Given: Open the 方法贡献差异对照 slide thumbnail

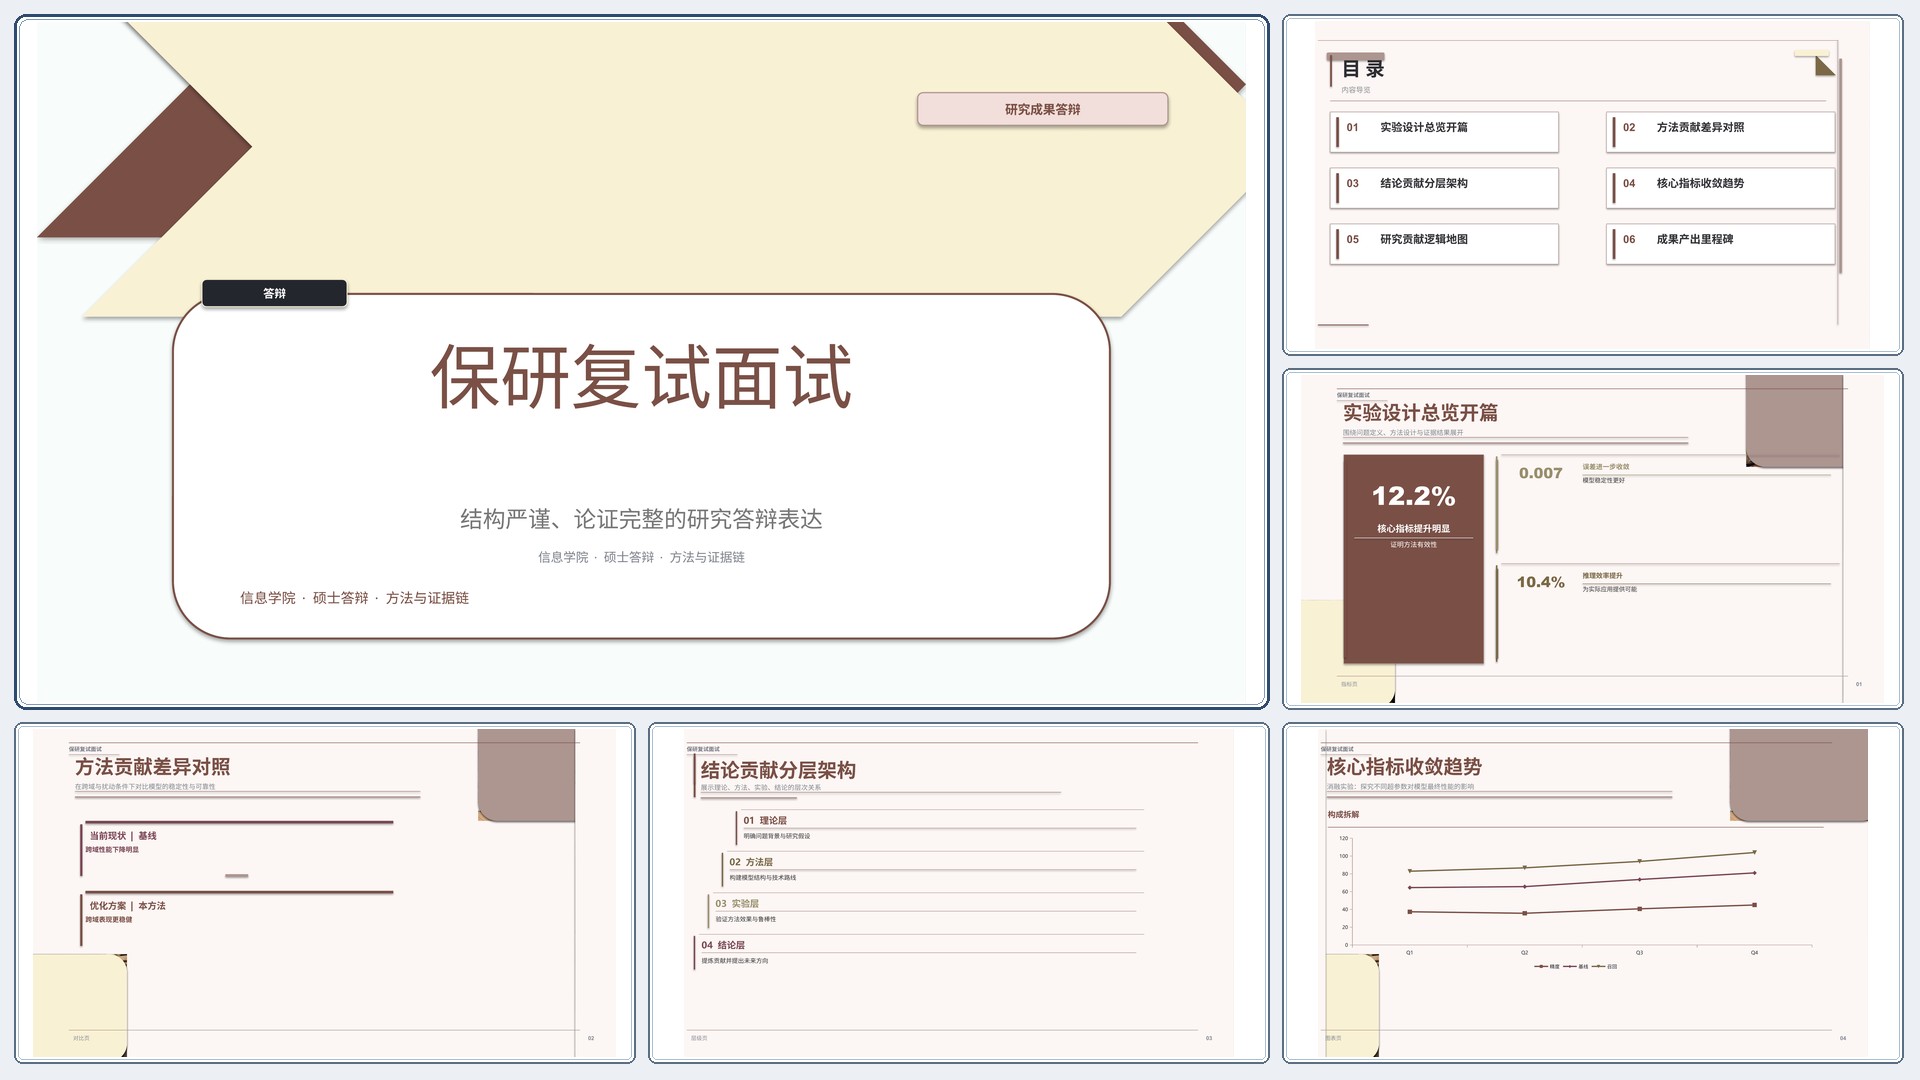Looking at the screenshot, I should [x=325, y=893].
